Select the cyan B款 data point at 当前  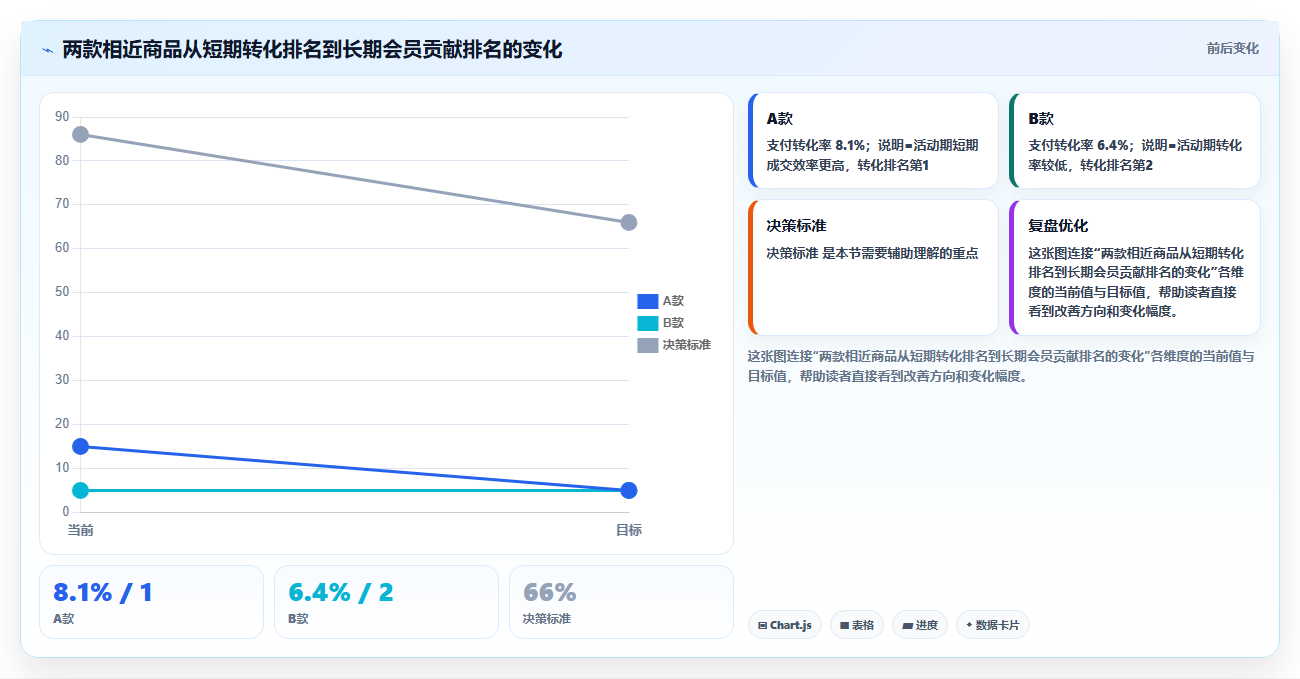[x=81, y=490]
